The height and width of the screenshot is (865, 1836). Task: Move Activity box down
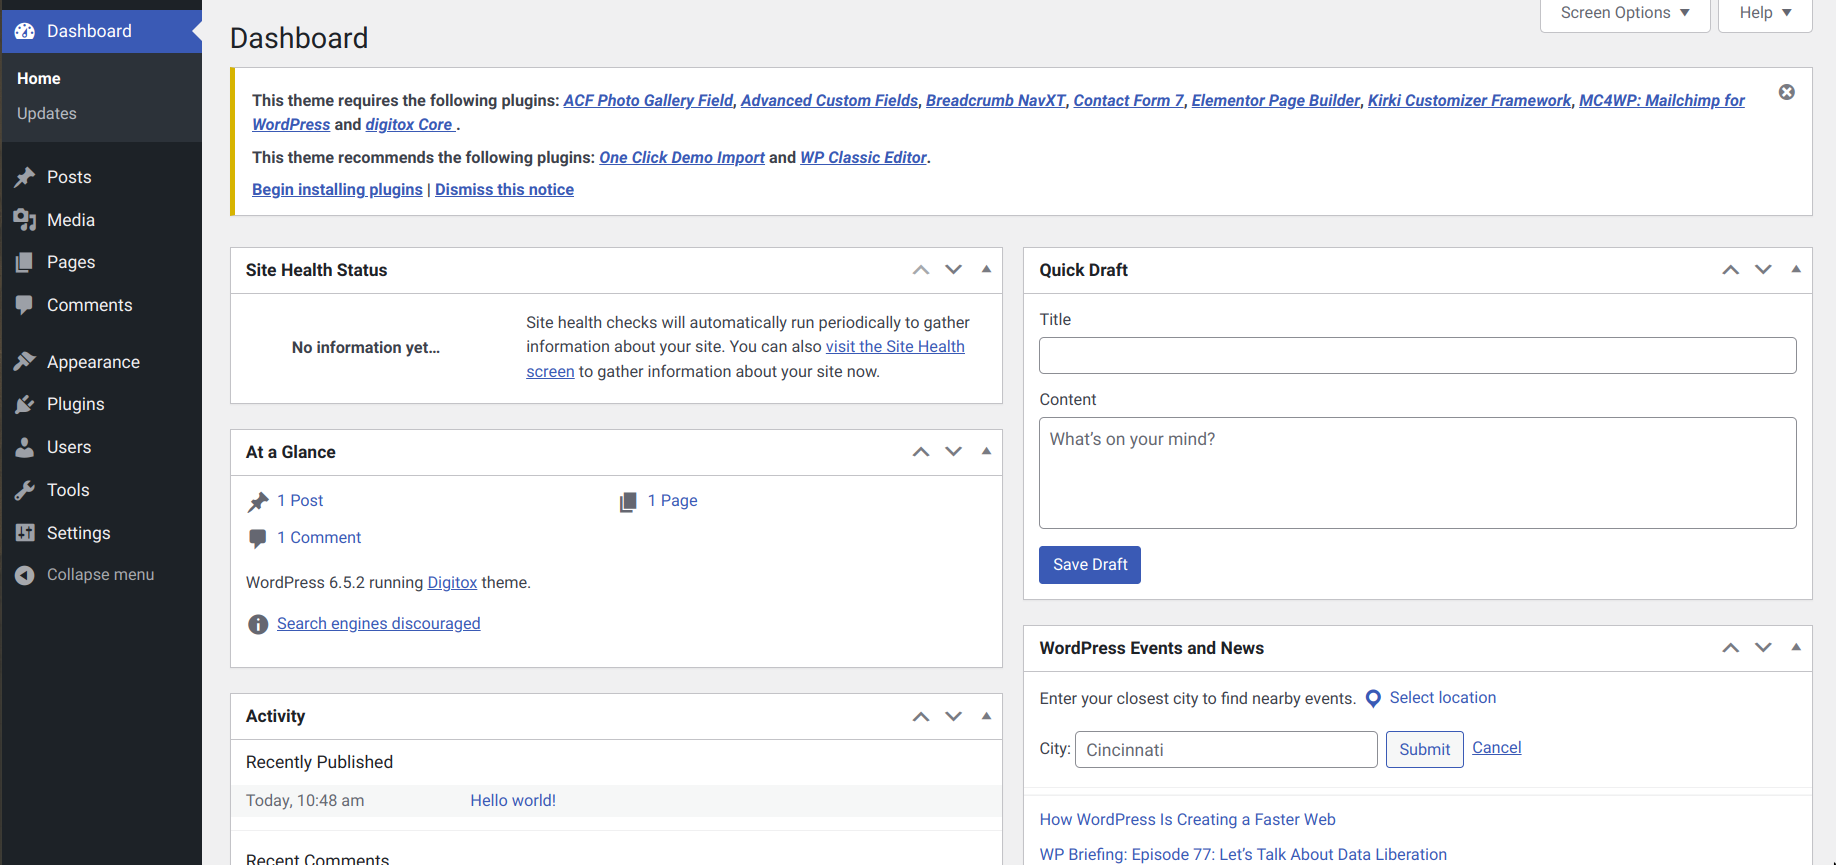954,716
